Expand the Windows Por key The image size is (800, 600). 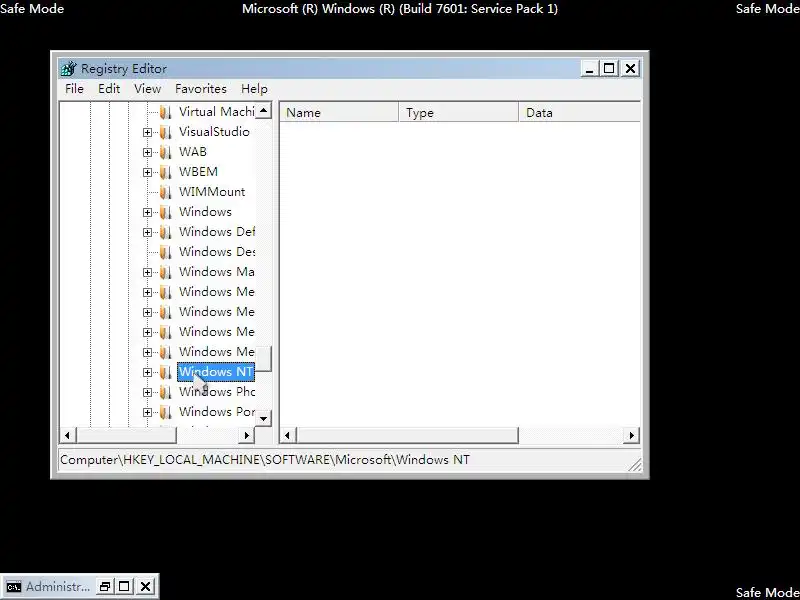point(147,412)
